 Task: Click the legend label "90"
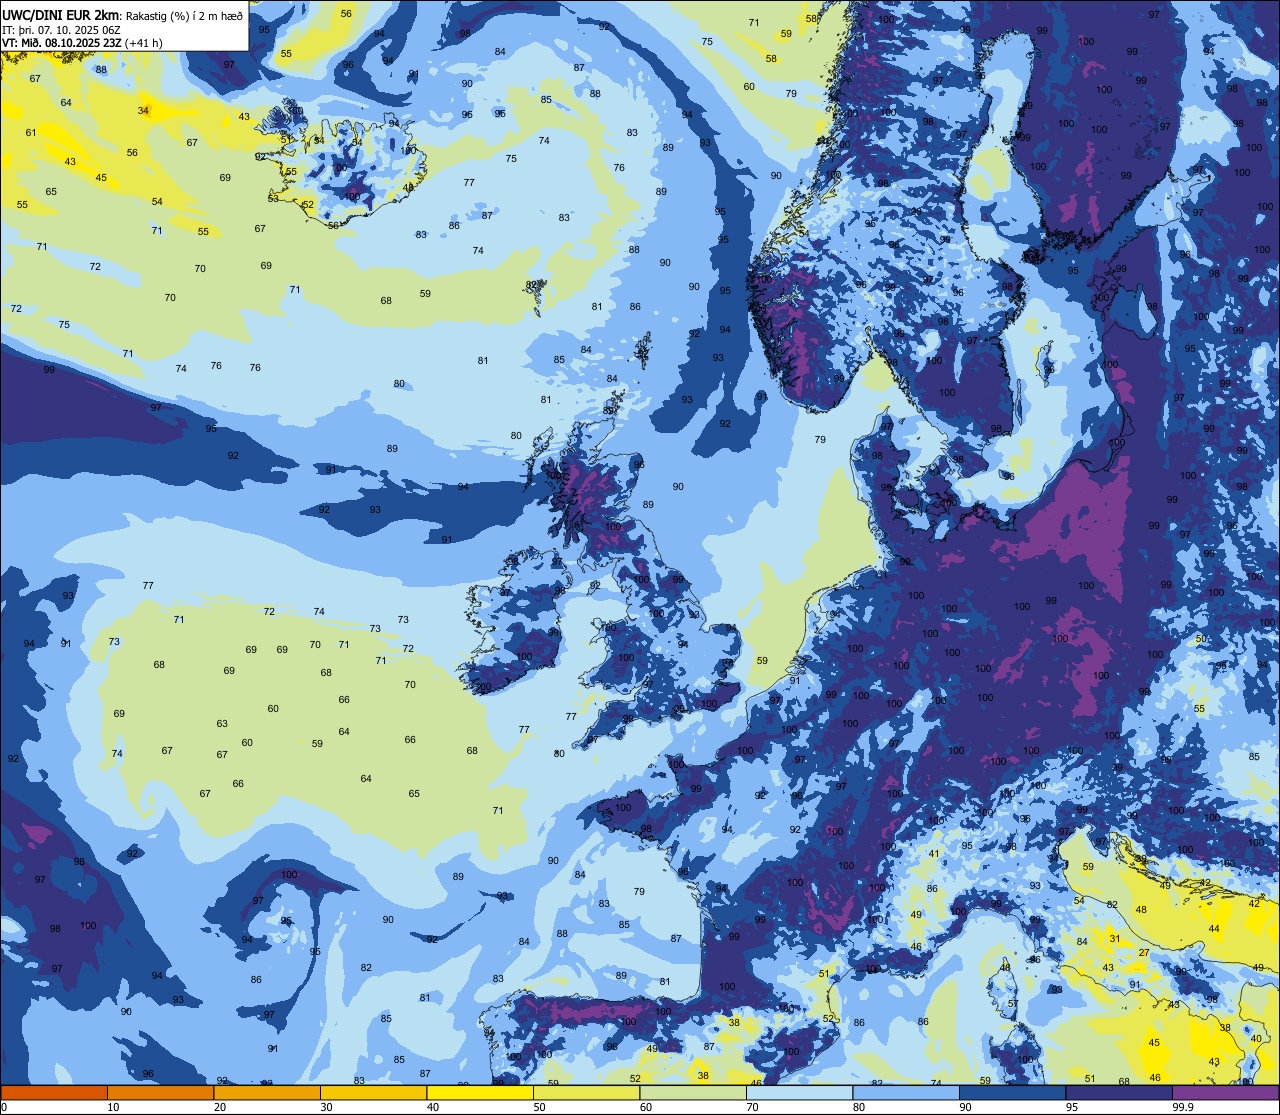point(965,1107)
